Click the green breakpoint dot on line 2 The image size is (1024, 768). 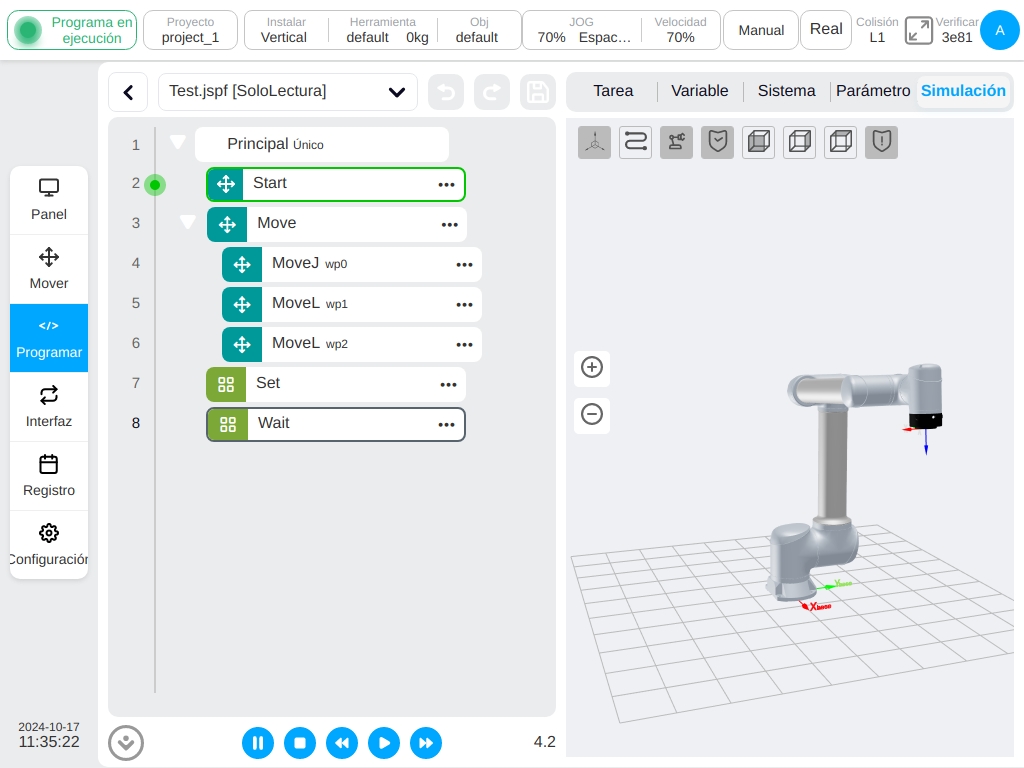(x=155, y=185)
